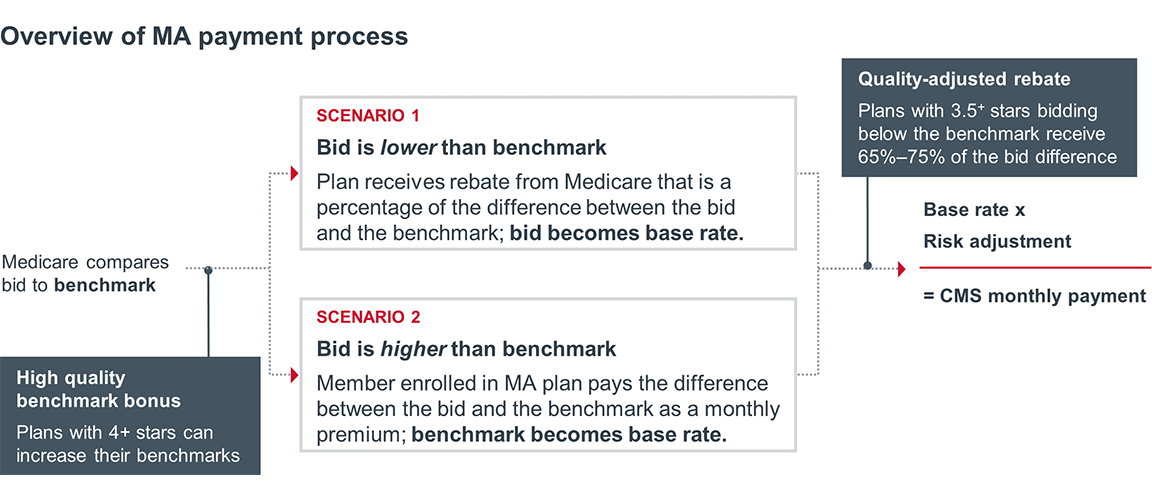Select the '= CMS monthly payment' result

pos(1033,295)
